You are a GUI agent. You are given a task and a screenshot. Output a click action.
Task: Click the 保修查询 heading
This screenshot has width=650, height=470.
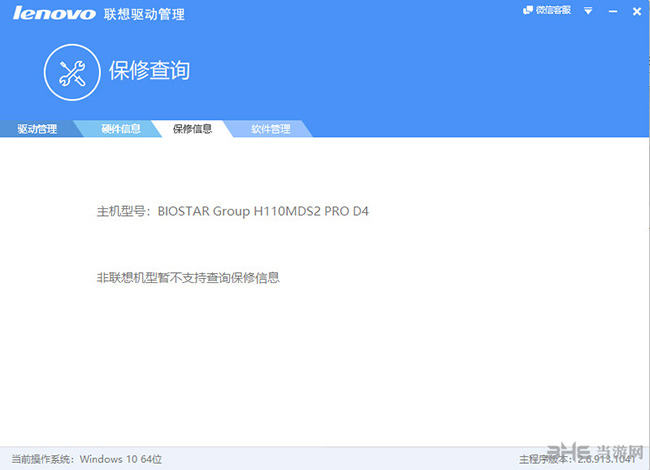coord(150,70)
